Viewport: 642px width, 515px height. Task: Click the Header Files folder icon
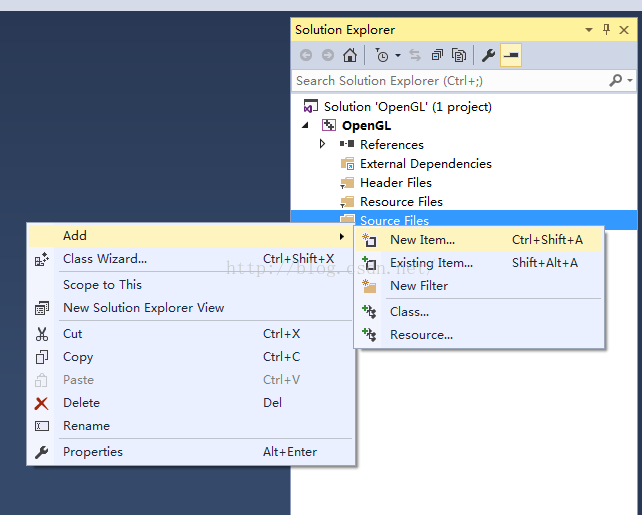click(x=347, y=183)
